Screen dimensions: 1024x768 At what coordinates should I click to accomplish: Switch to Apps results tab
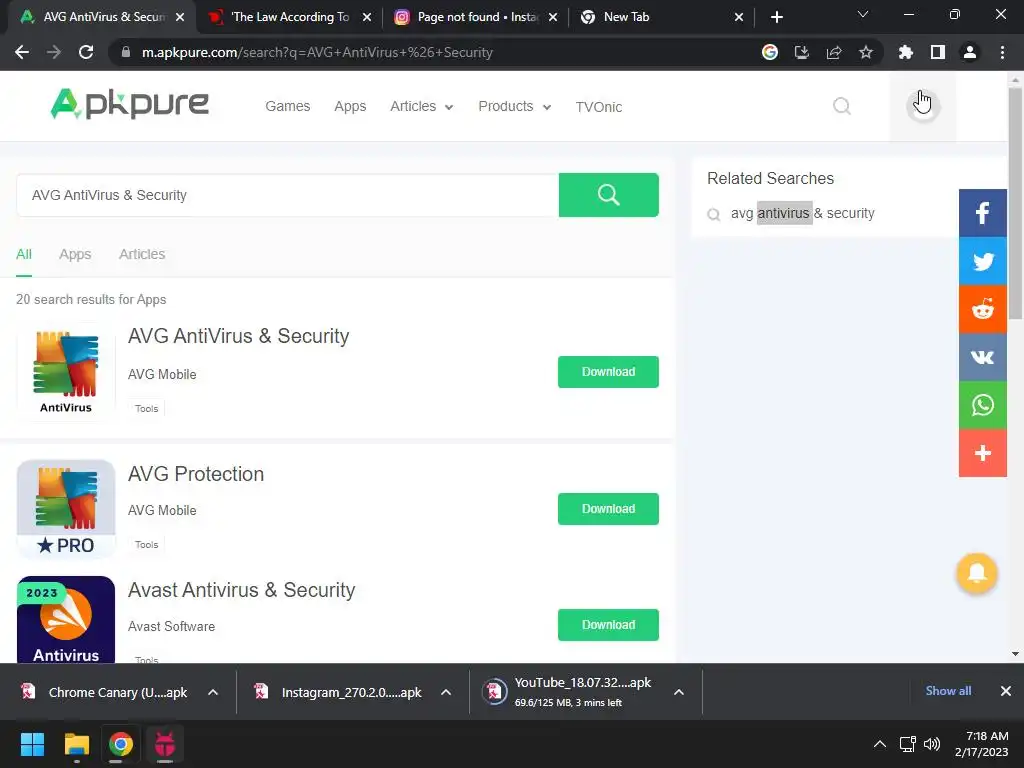[x=75, y=254]
